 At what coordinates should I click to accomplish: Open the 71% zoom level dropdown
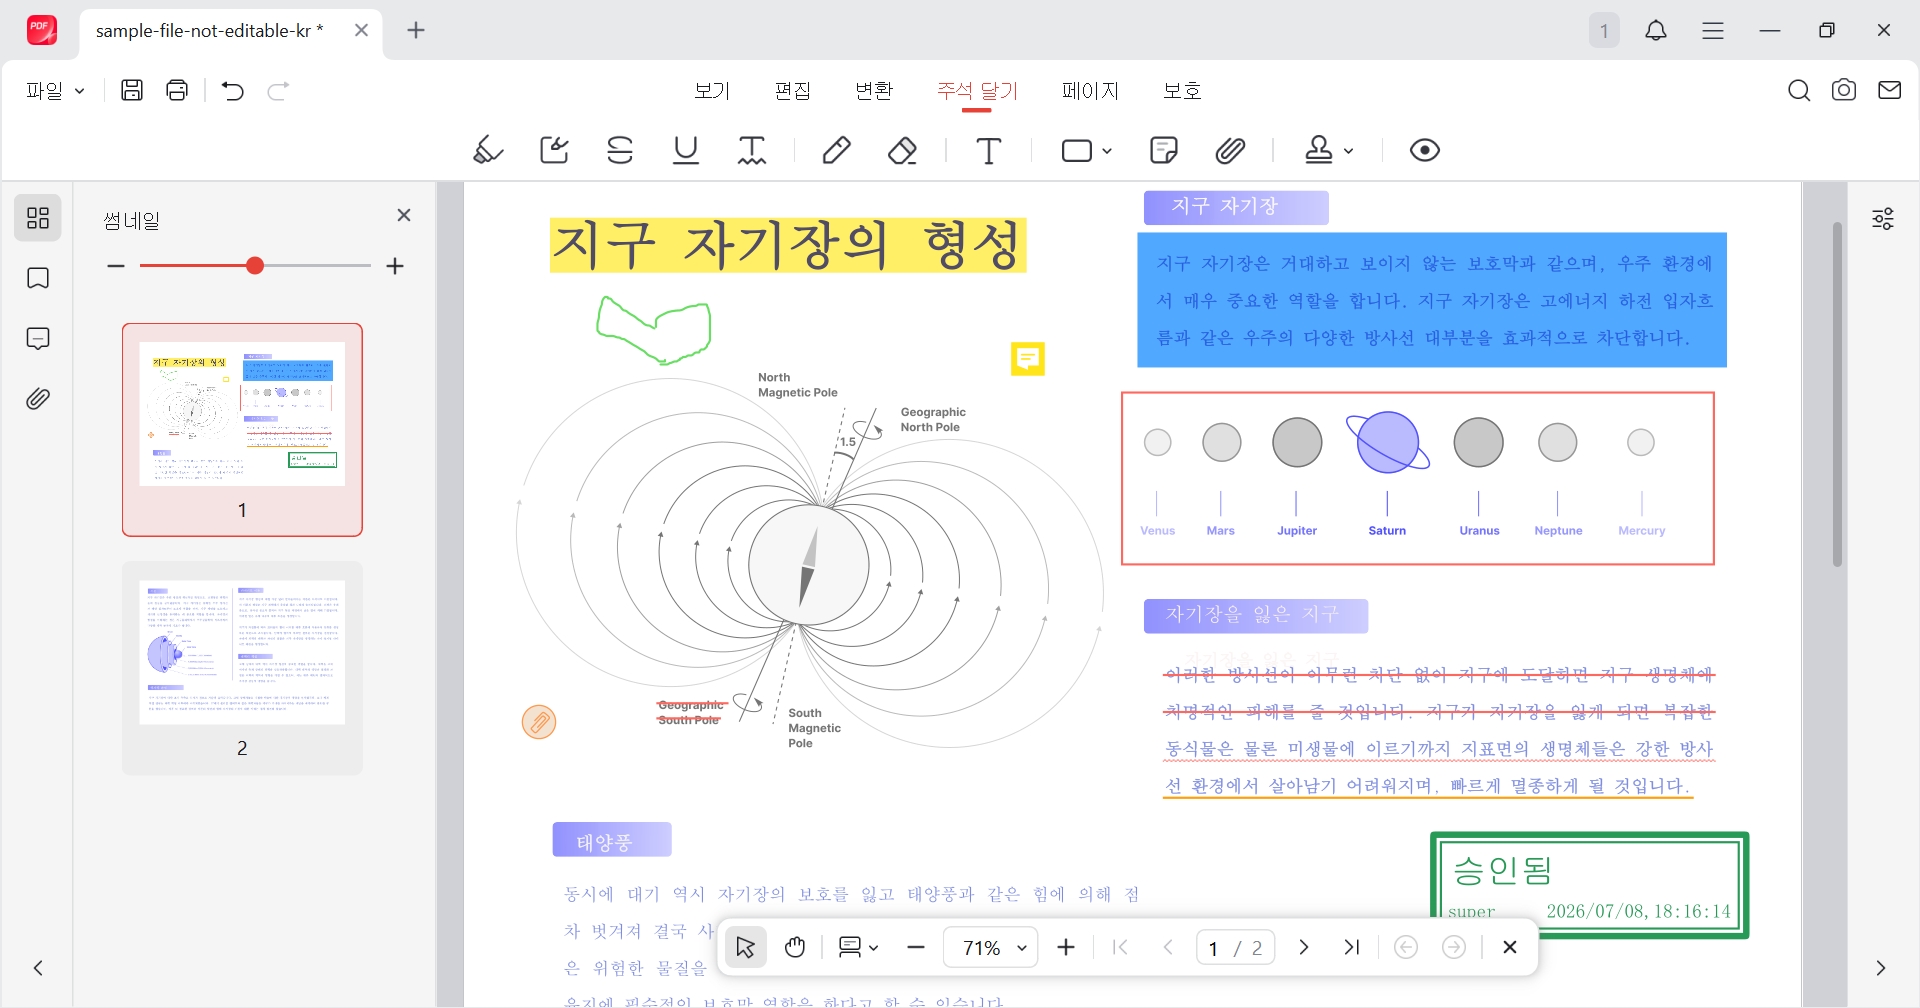tap(990, 947)
